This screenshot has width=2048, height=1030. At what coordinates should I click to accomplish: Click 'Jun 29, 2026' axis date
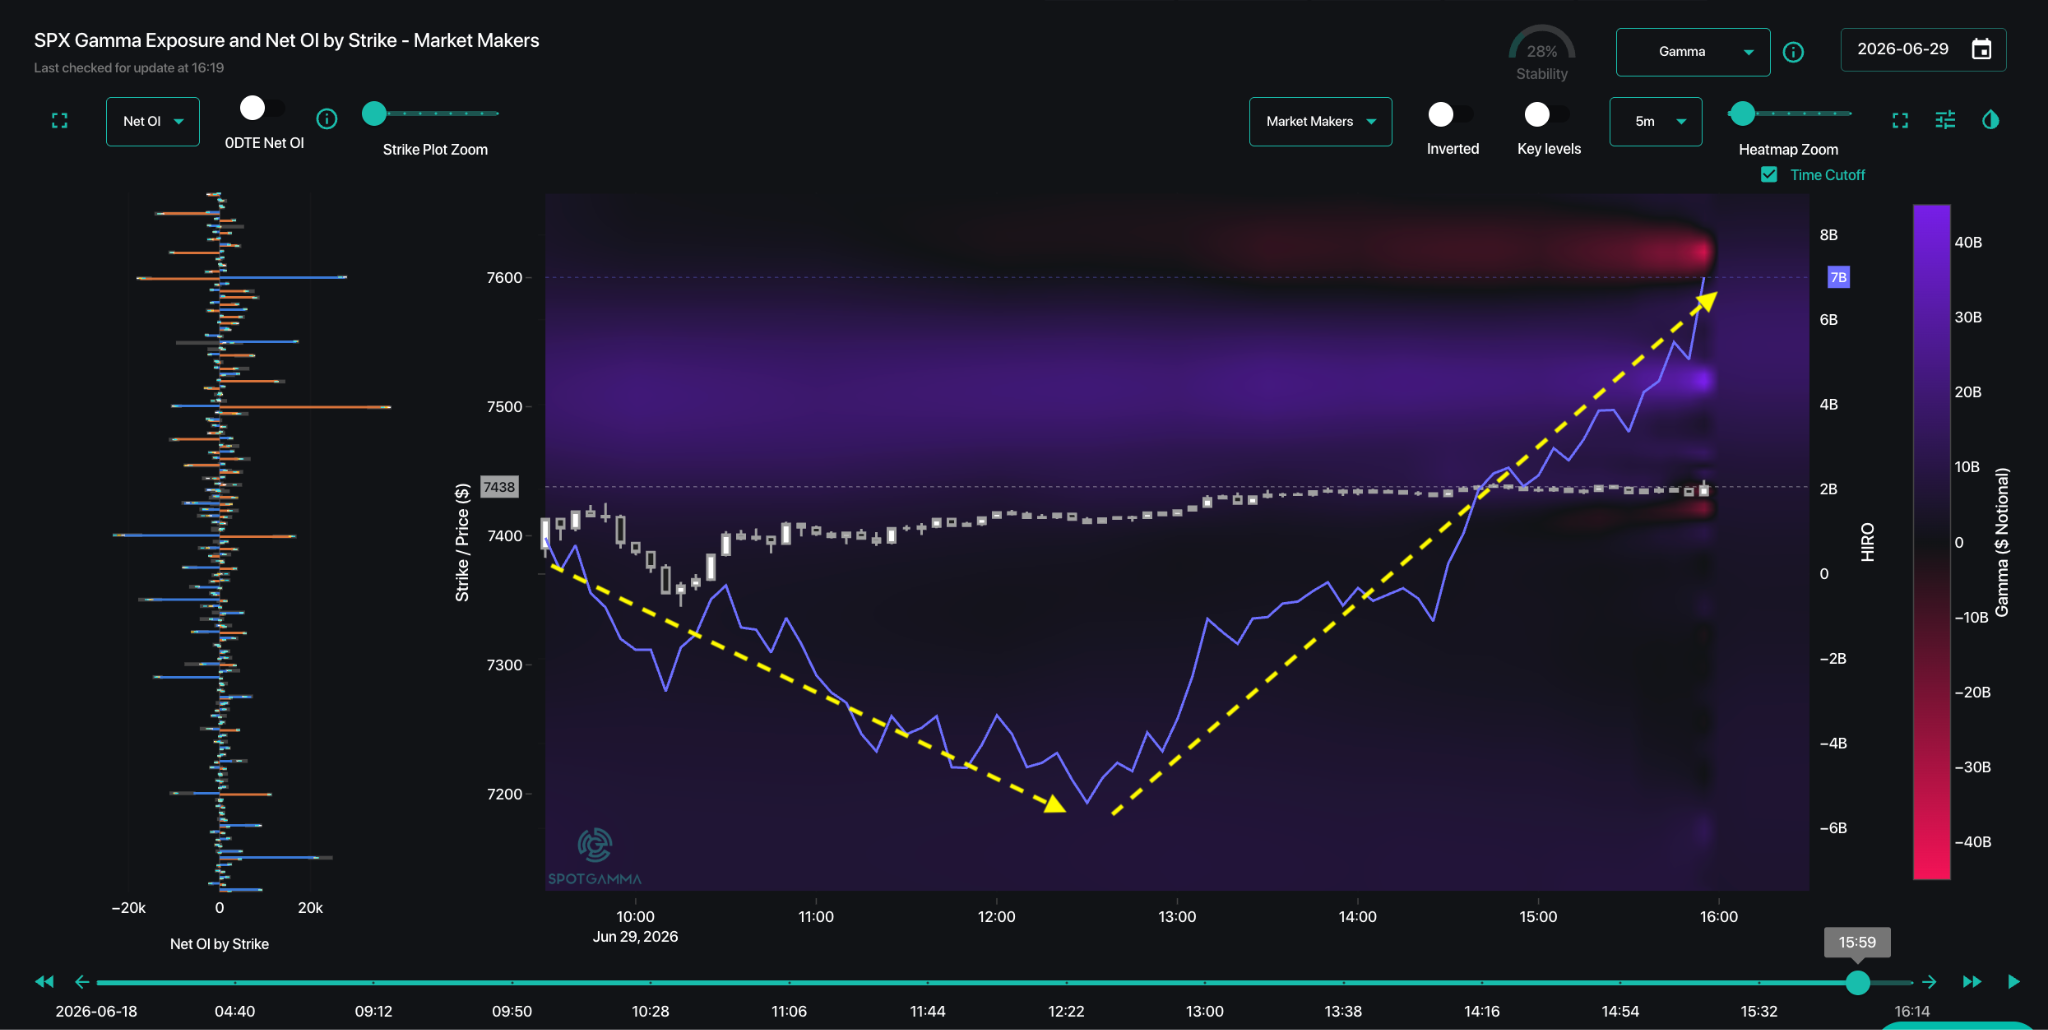pyautogui.click(x=635, y=937)
